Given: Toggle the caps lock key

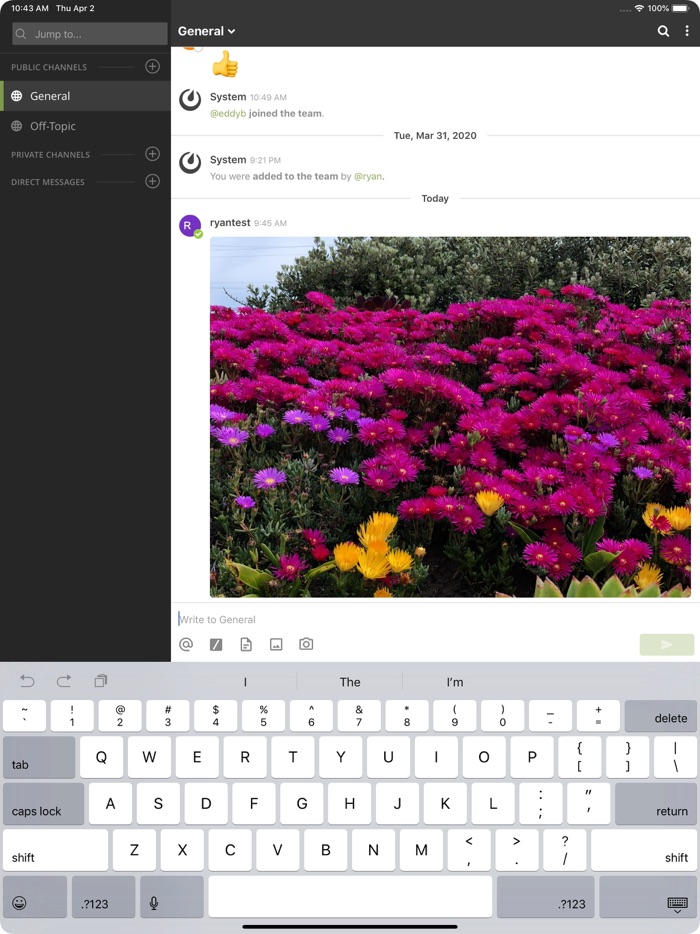Looking at the screenshot, I should coord(43,804).
